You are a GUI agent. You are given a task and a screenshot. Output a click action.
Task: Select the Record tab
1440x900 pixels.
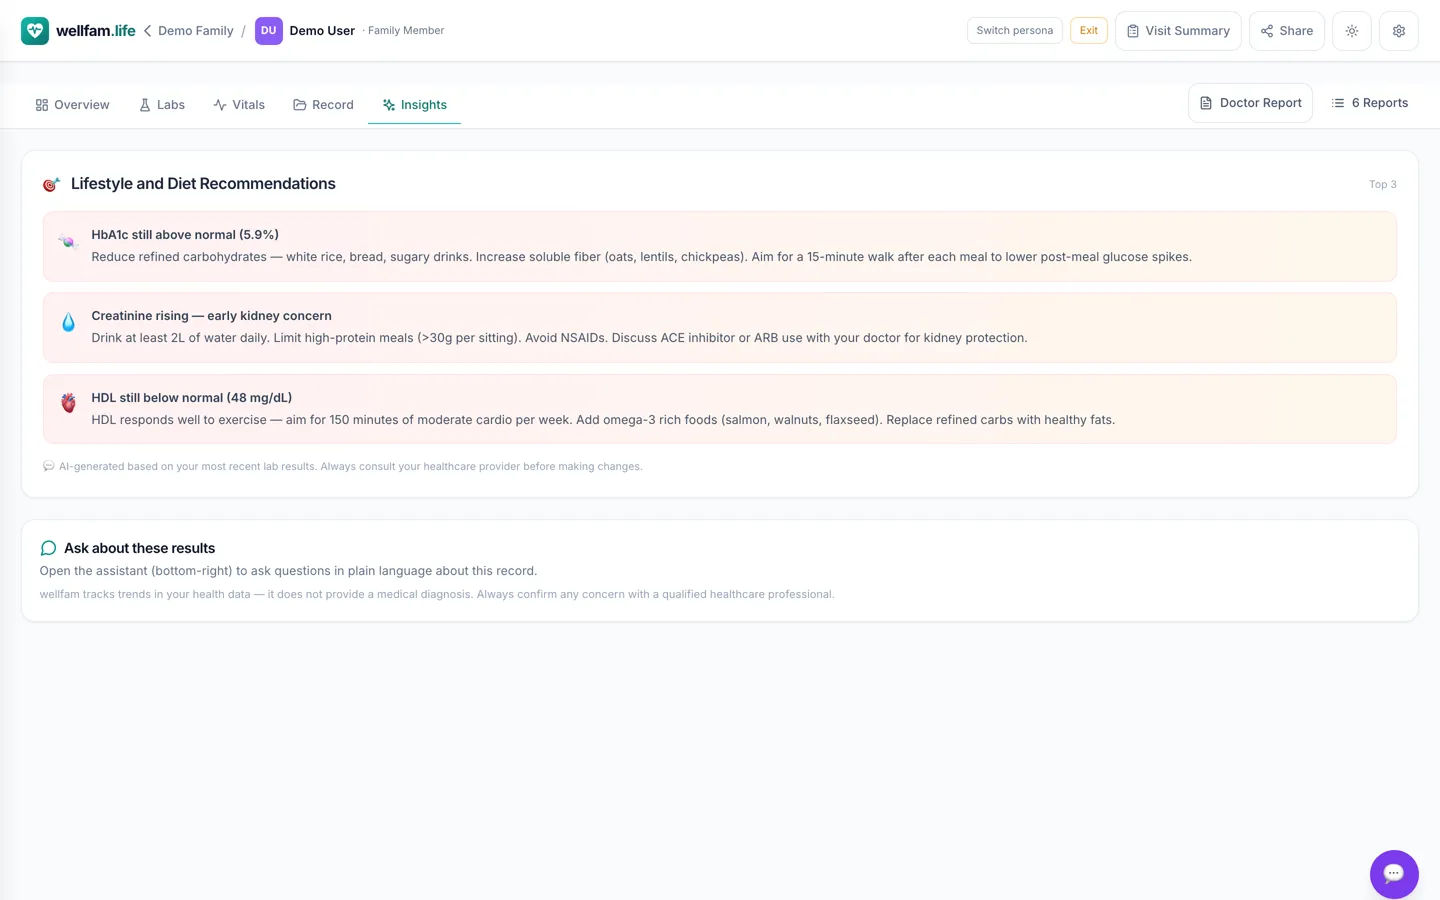(323, 105)
